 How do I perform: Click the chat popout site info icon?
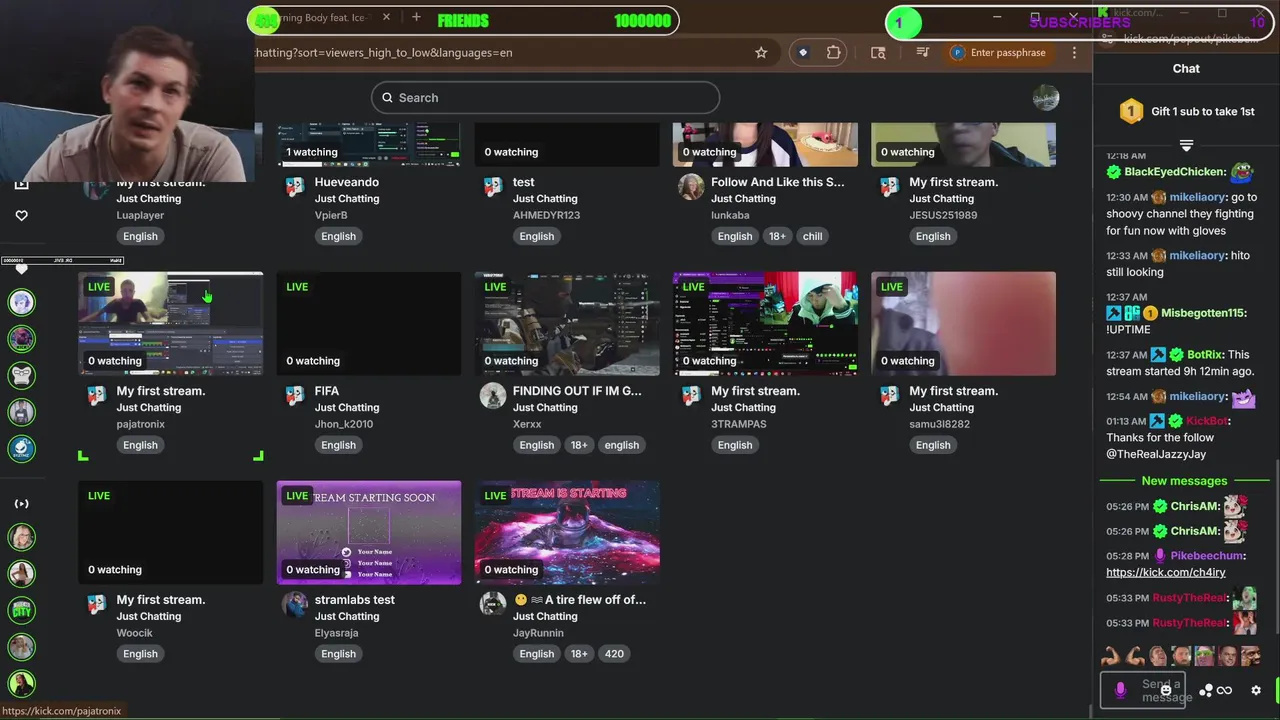tap(1107, 39)
